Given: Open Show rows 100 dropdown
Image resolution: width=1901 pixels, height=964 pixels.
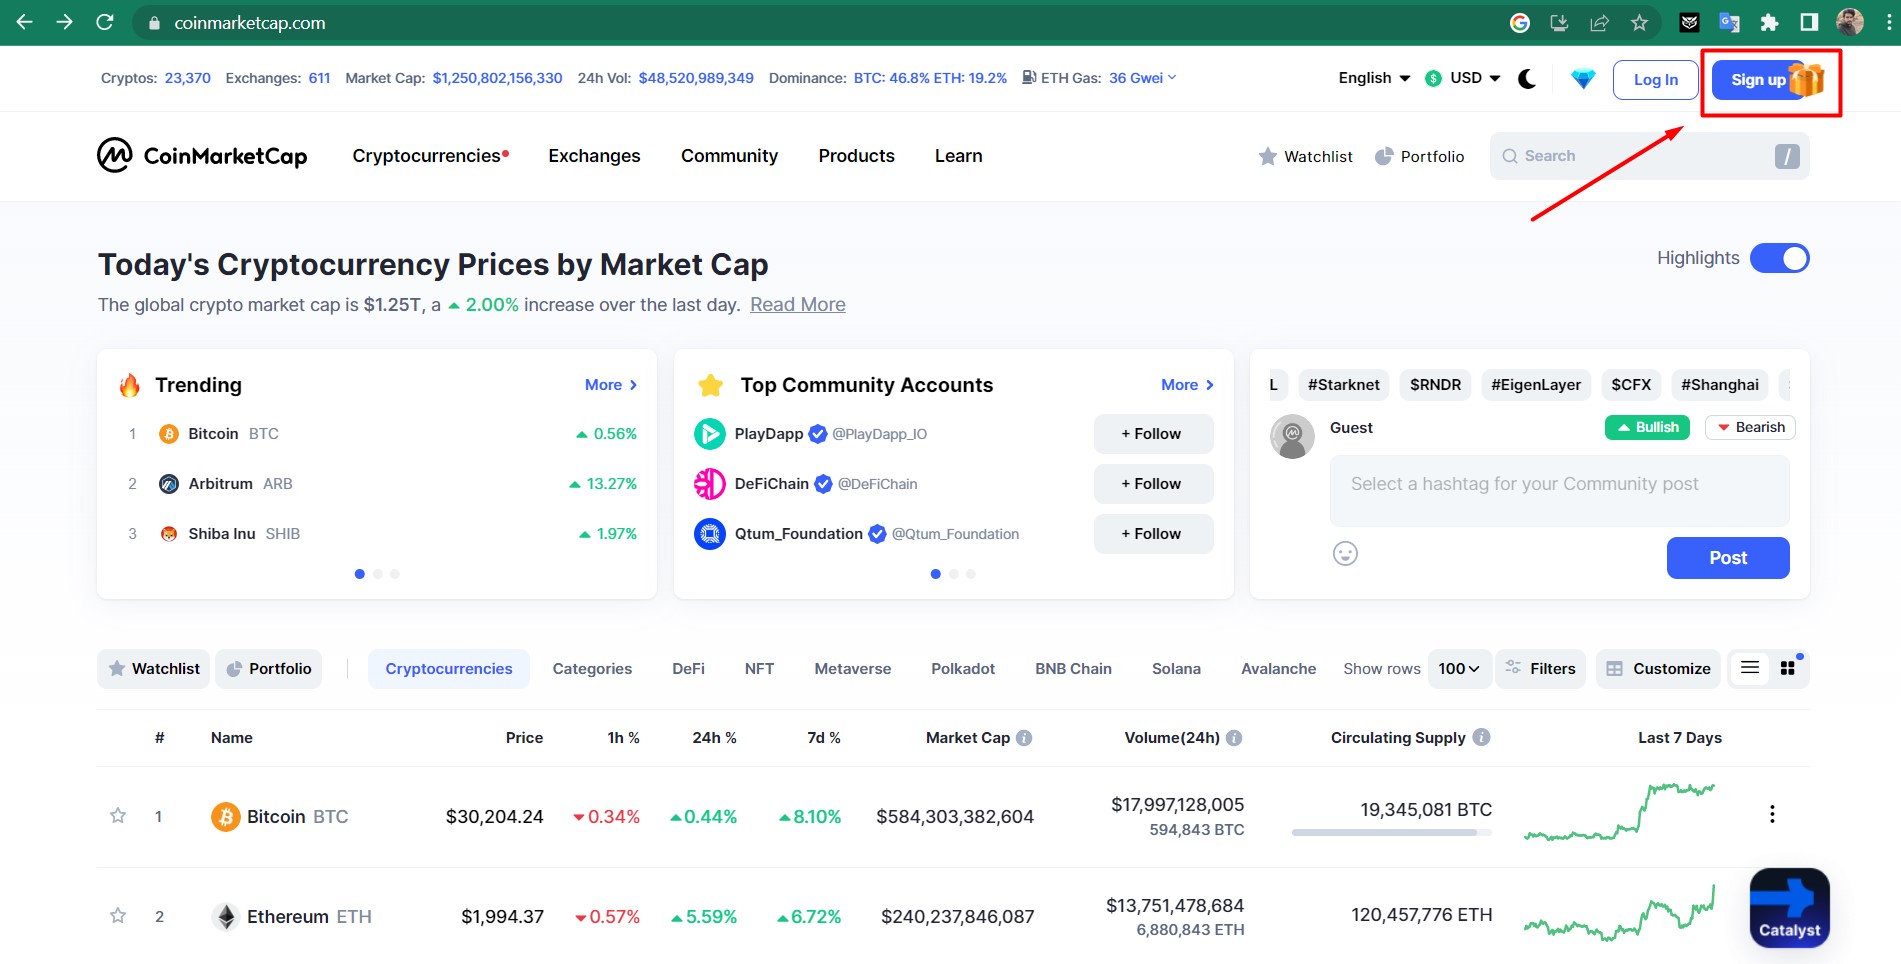Looking at the screenshot, I should (1459, 668).
